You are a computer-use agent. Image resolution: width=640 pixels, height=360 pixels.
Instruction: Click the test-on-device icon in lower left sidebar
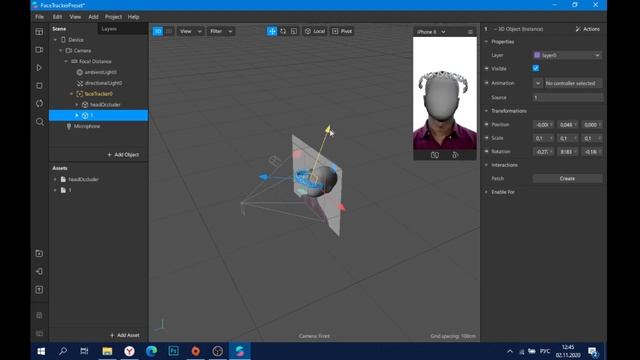pyautogui.click(x=39, y=271)
